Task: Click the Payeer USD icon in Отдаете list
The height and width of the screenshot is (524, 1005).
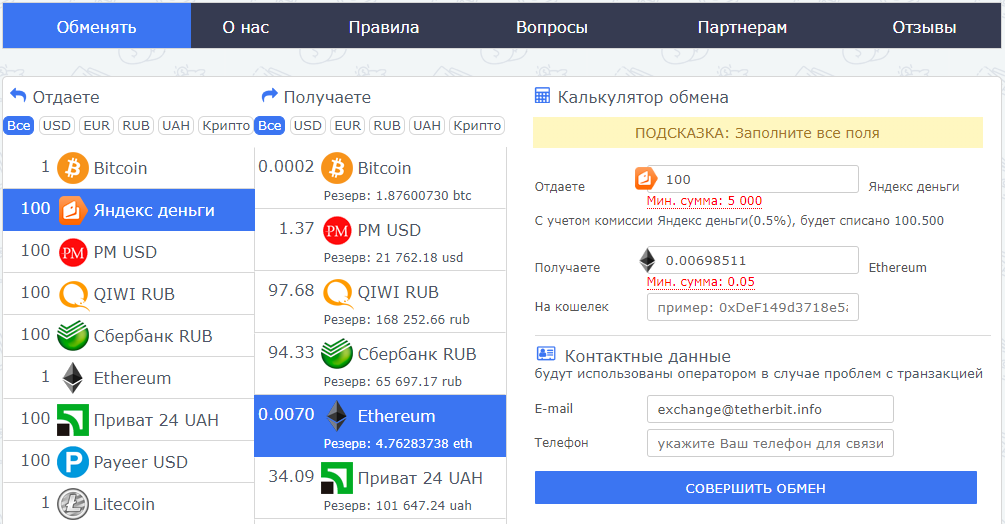Action: (73, 462)
